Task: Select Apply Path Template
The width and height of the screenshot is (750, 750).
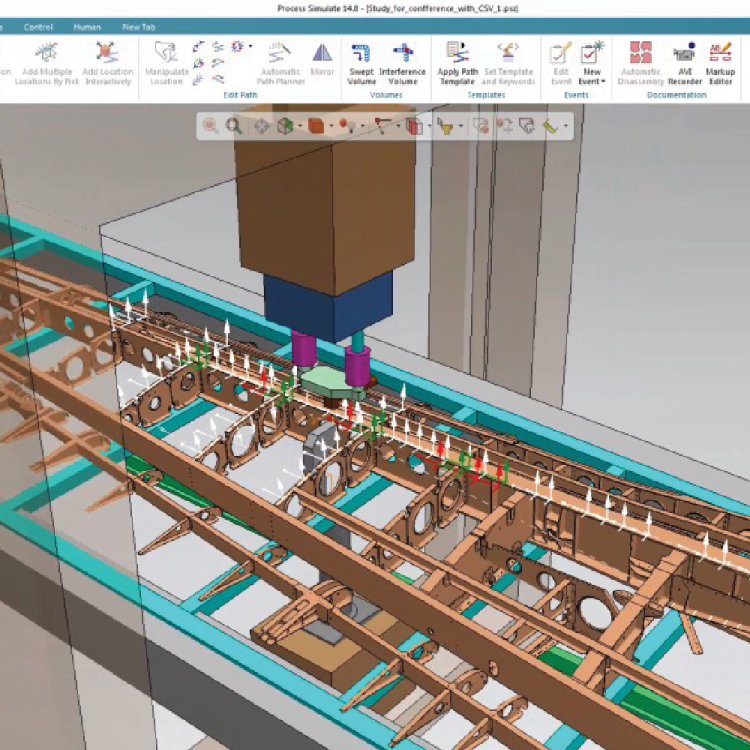Action: pyautogui.click(x=456, y=62)
